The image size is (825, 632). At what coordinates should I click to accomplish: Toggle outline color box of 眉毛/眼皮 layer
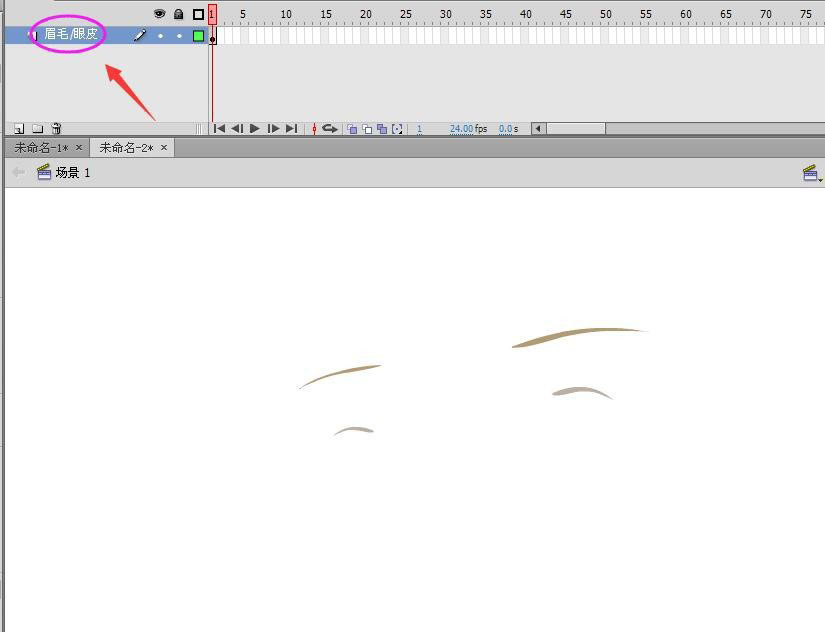pos(198,36)
